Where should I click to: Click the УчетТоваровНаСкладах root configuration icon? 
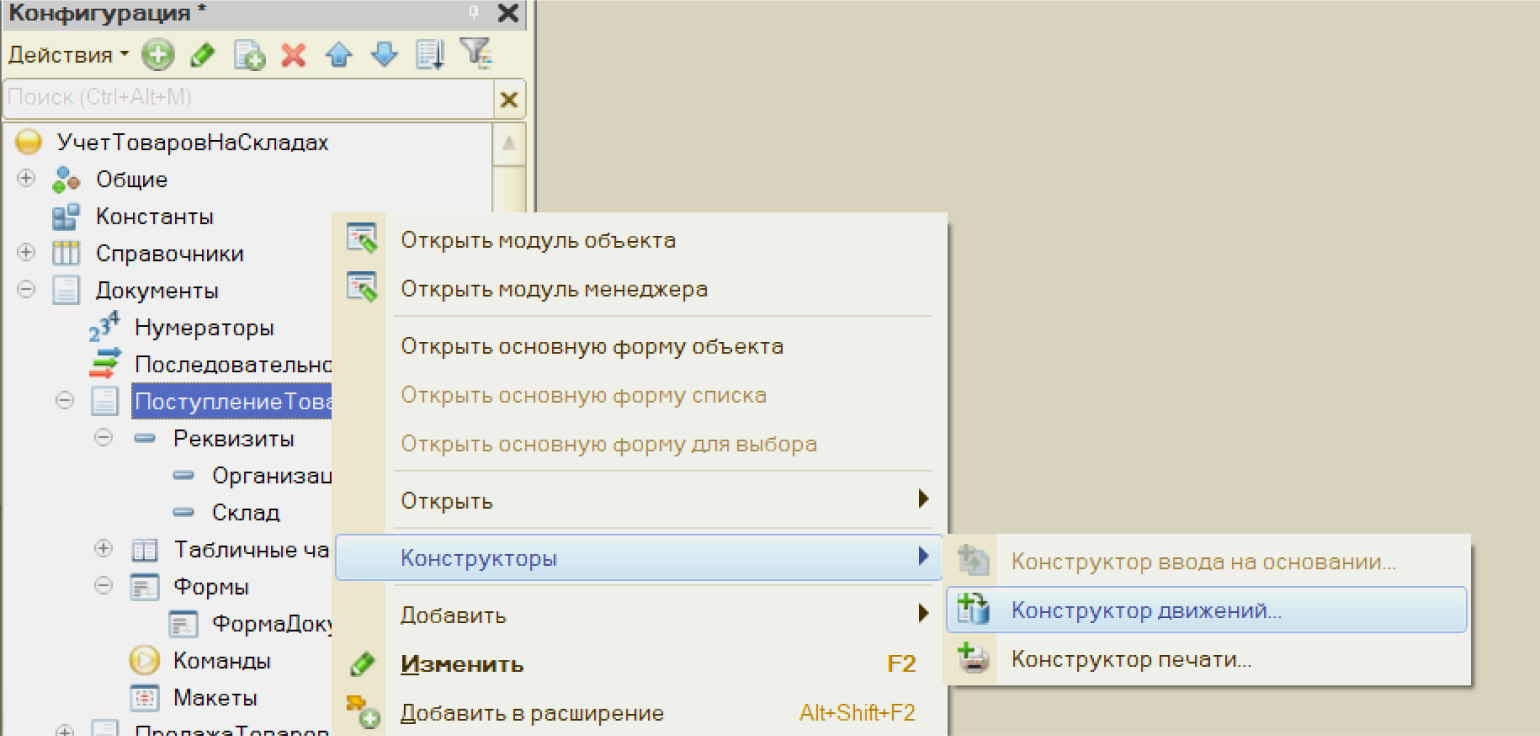pos(28,142)
